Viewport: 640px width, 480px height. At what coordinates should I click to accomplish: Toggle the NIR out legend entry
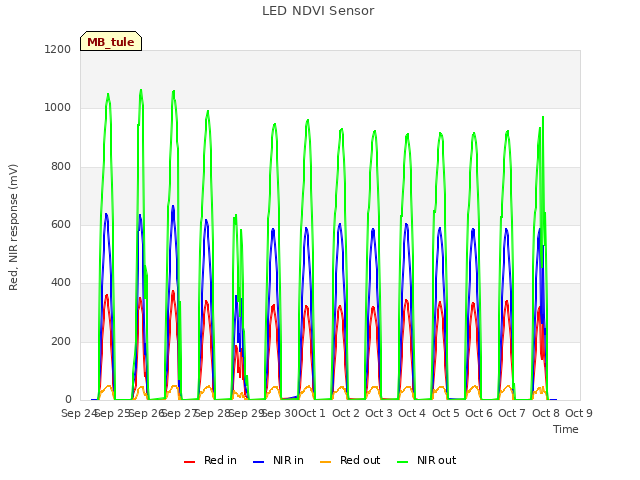pyautogui.click(x=427, y=460)
